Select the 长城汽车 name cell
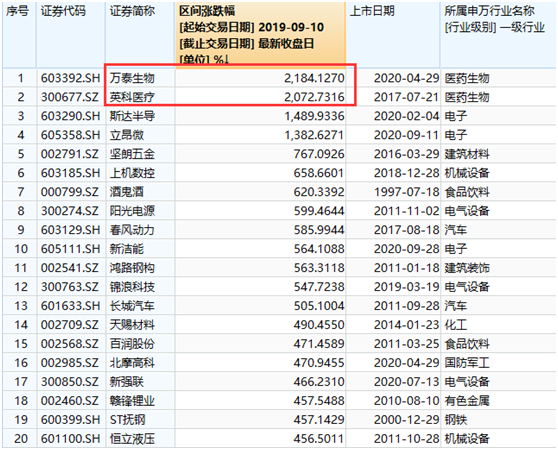This screenshot has height=450, width=558. pyautogui.click(x=132, y=306)
